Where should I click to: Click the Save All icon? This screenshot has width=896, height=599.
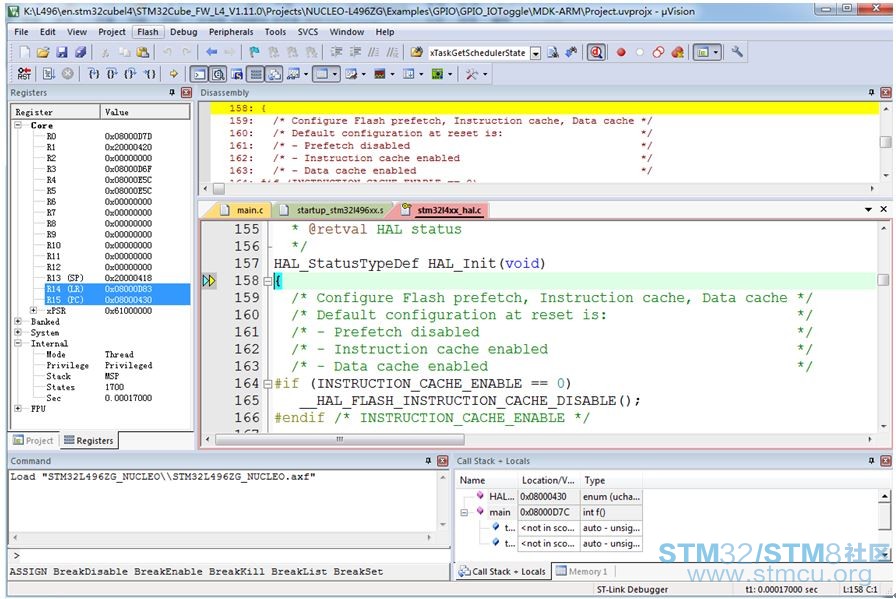pos(81,53)
